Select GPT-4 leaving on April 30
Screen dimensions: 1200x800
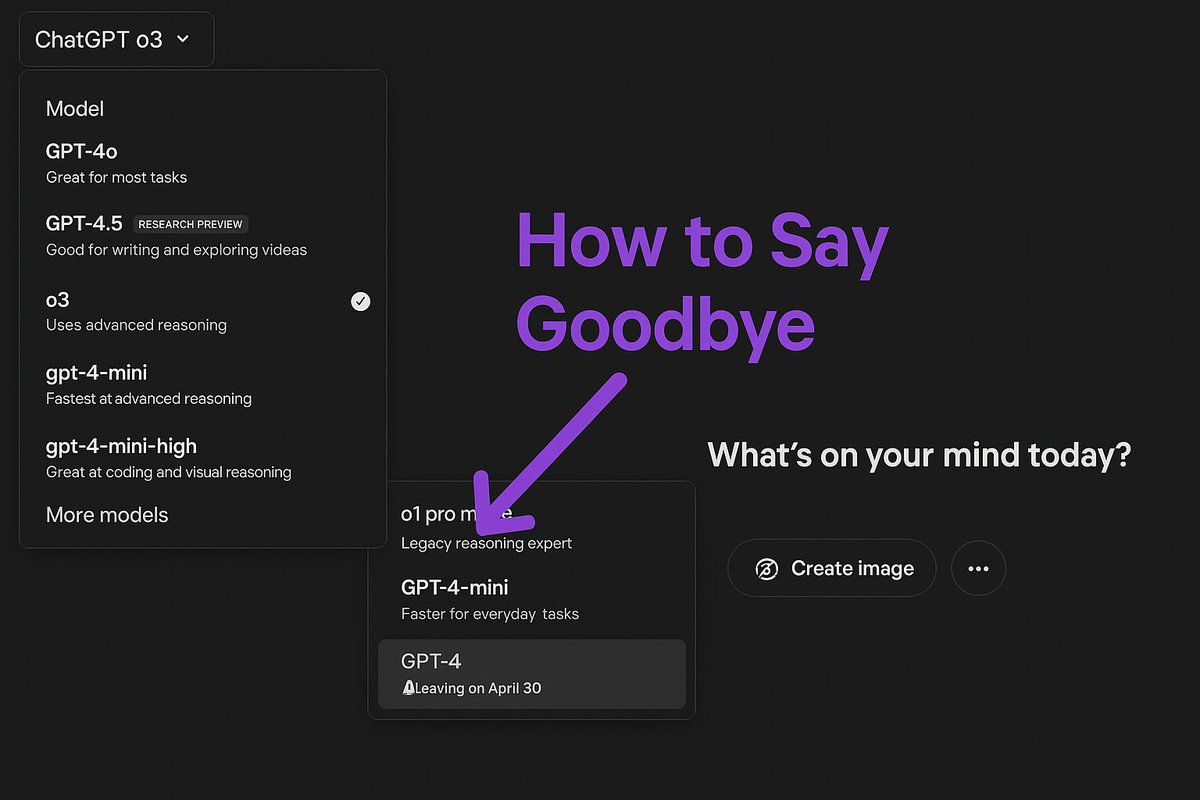pos(531,674)
